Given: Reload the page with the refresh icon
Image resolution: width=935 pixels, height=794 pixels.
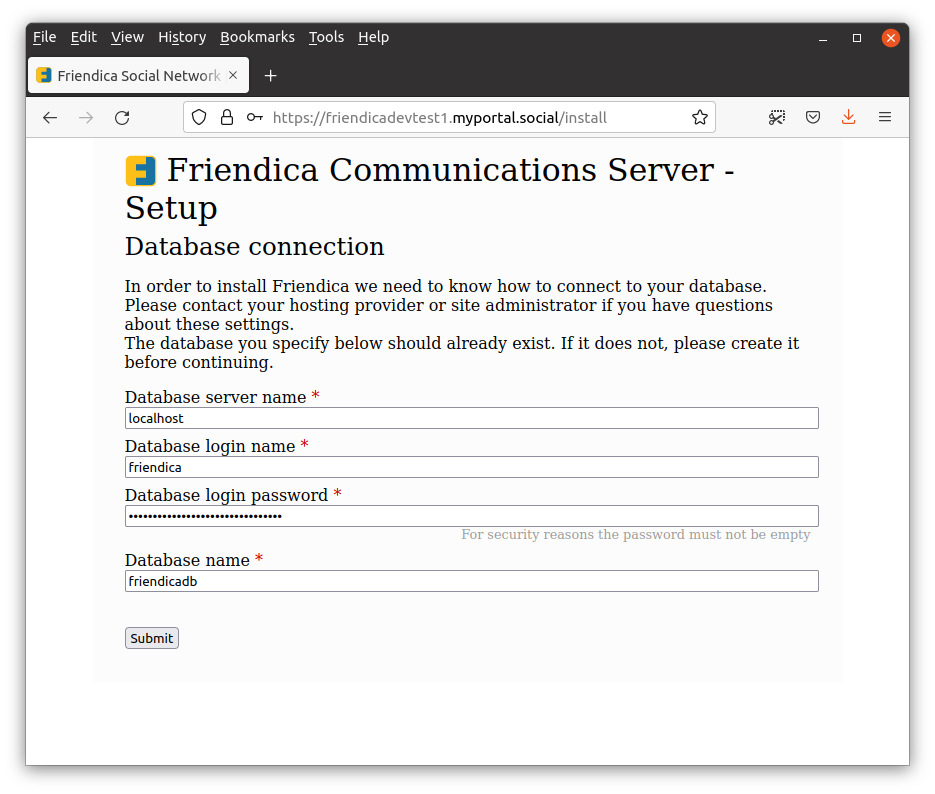Looking at the screenshot, I should click(x=122, y=118).
